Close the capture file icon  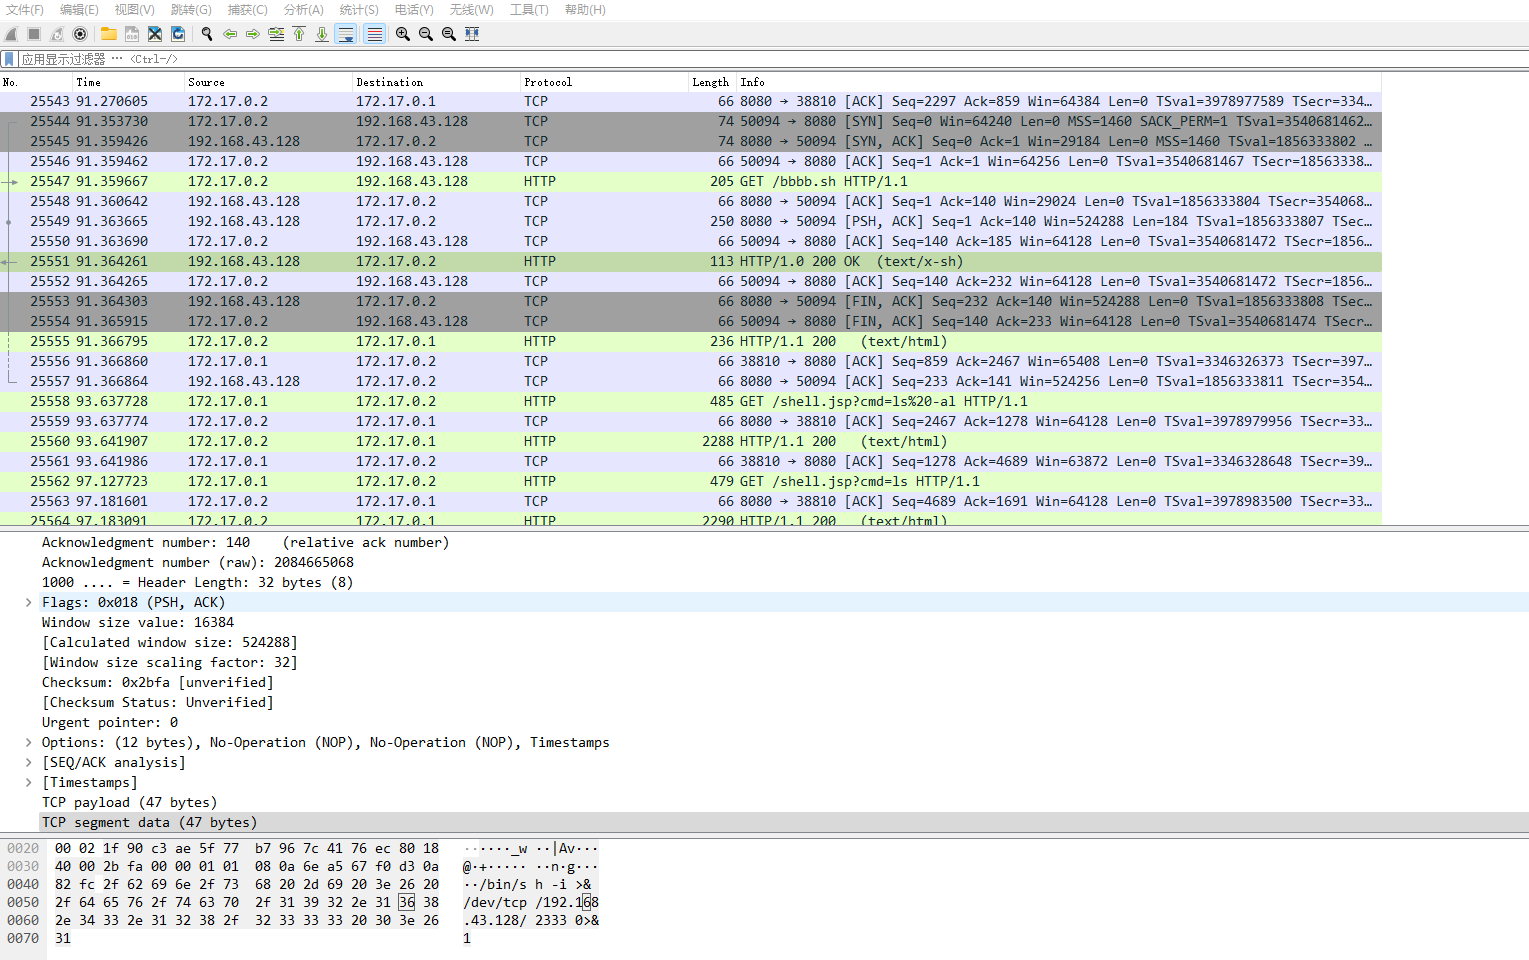(x=155, y=34)
